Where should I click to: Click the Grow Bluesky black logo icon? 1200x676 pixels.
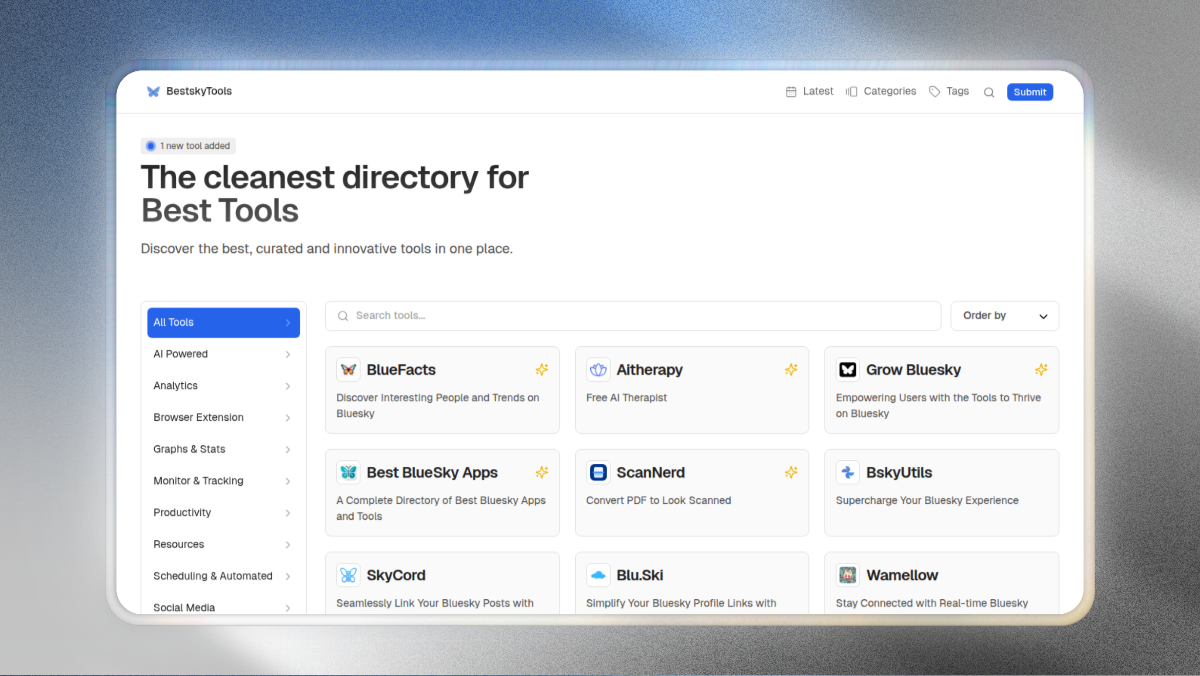(x=847, y=370)
